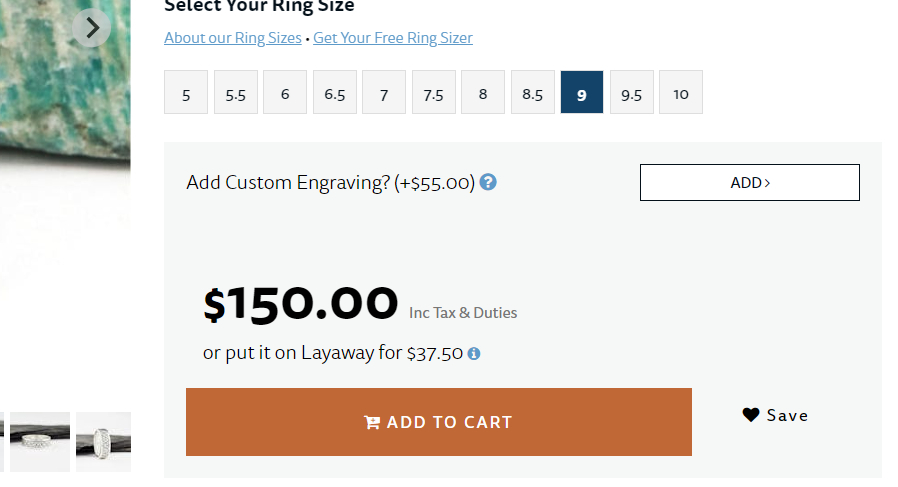The width and height of the screenshot is (898, 487).
Task: Open Get Your Free Ring Sizer link
Action: click(393, 38)
